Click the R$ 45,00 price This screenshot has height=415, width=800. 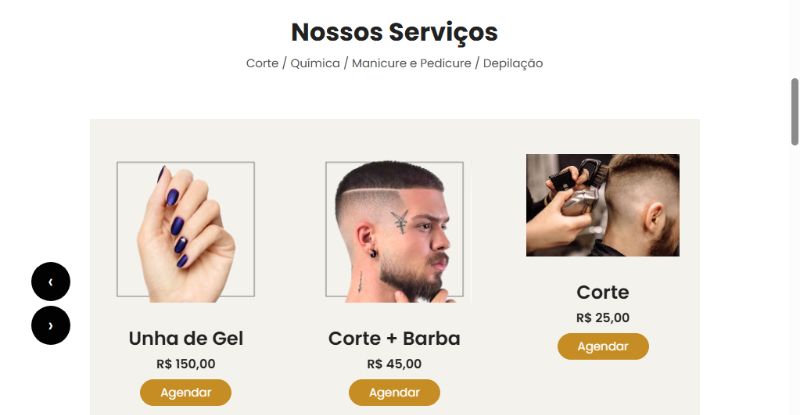[x=394, y=364]
